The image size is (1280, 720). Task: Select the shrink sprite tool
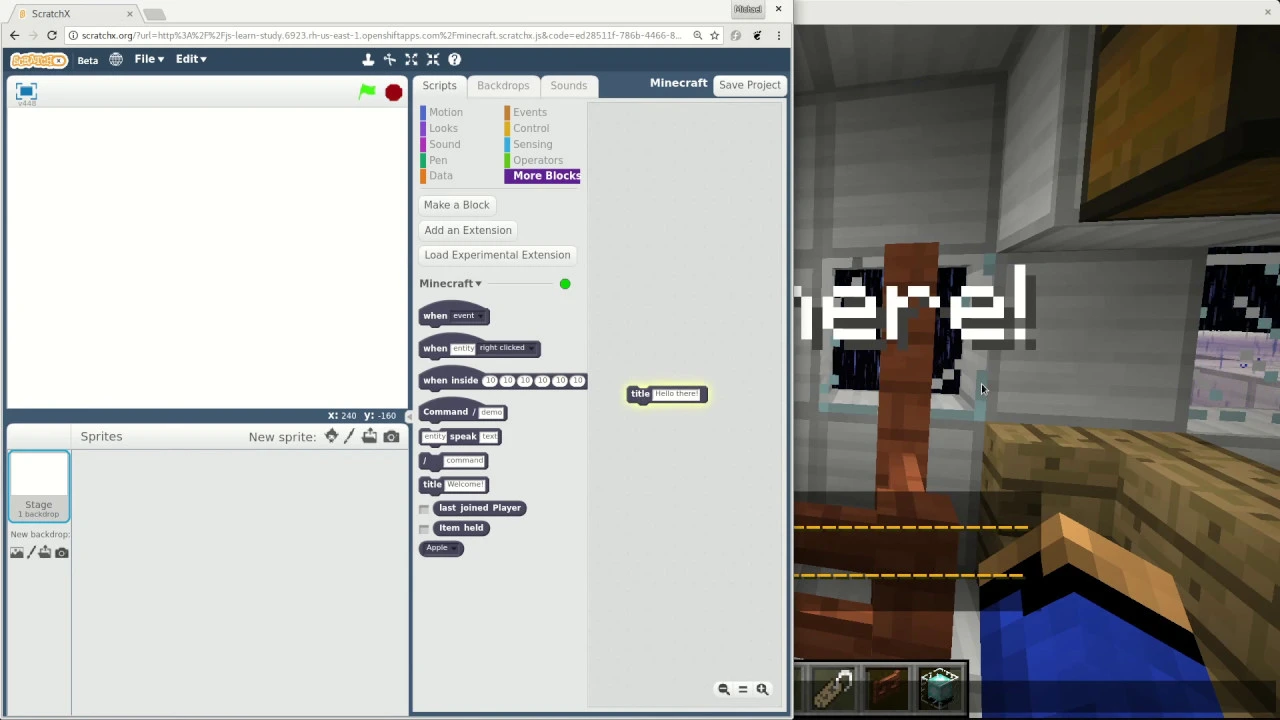433,60
